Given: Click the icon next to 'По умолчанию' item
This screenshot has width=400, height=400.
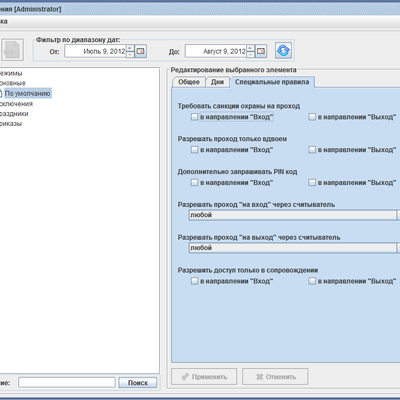Looking at the screenshot, I should pos(1,93).
